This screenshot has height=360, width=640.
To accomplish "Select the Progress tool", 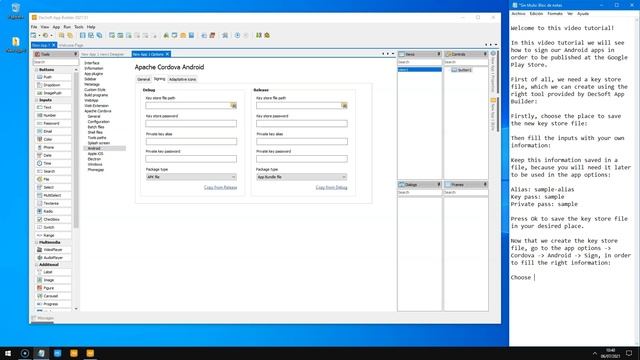I will coord(53,304).
